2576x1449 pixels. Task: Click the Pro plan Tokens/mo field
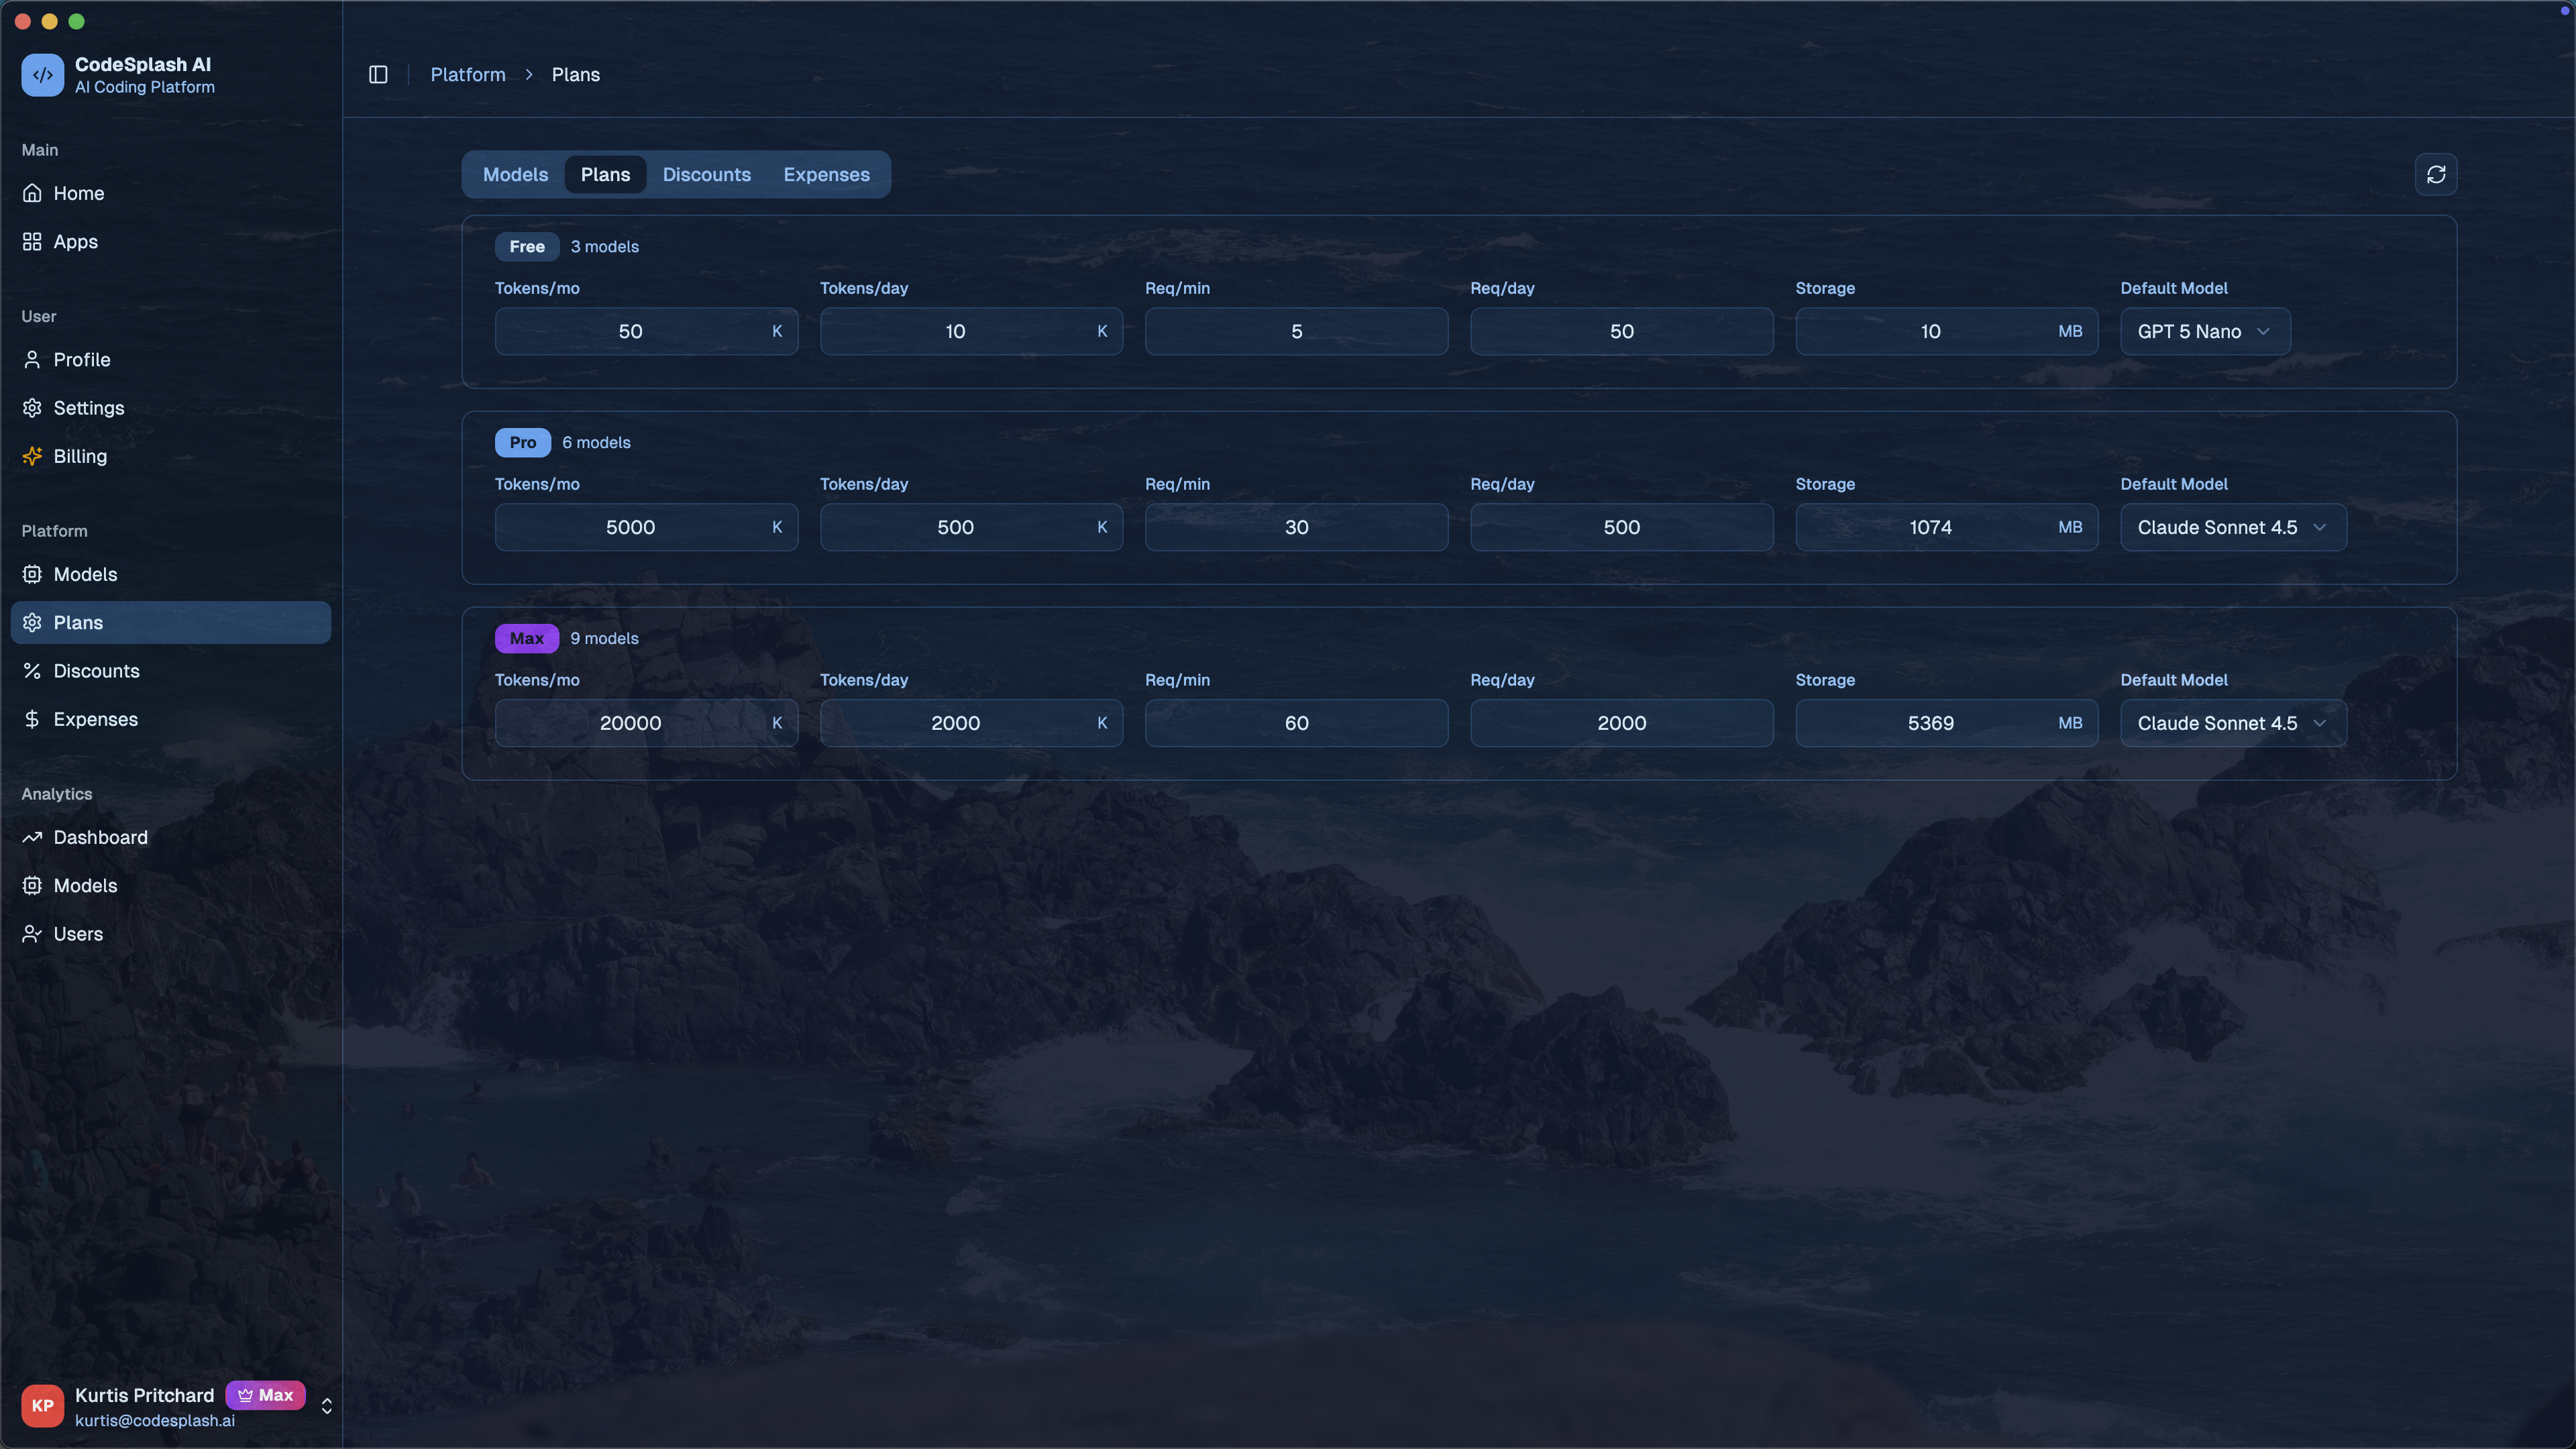click(630, 527)
